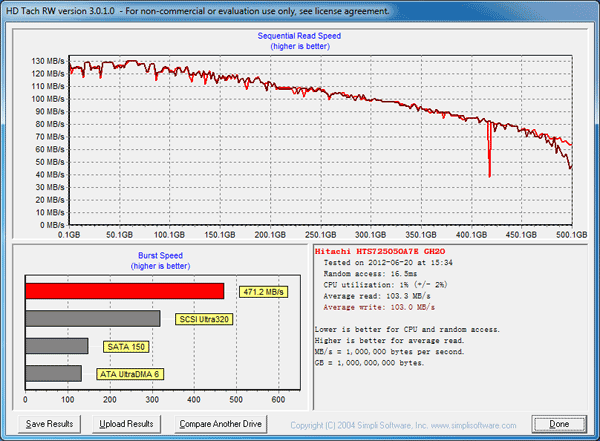Screen dimensions: 600x441
Task: Select the SCSI Ultra320 gray bar
Action: pos(92,319)
